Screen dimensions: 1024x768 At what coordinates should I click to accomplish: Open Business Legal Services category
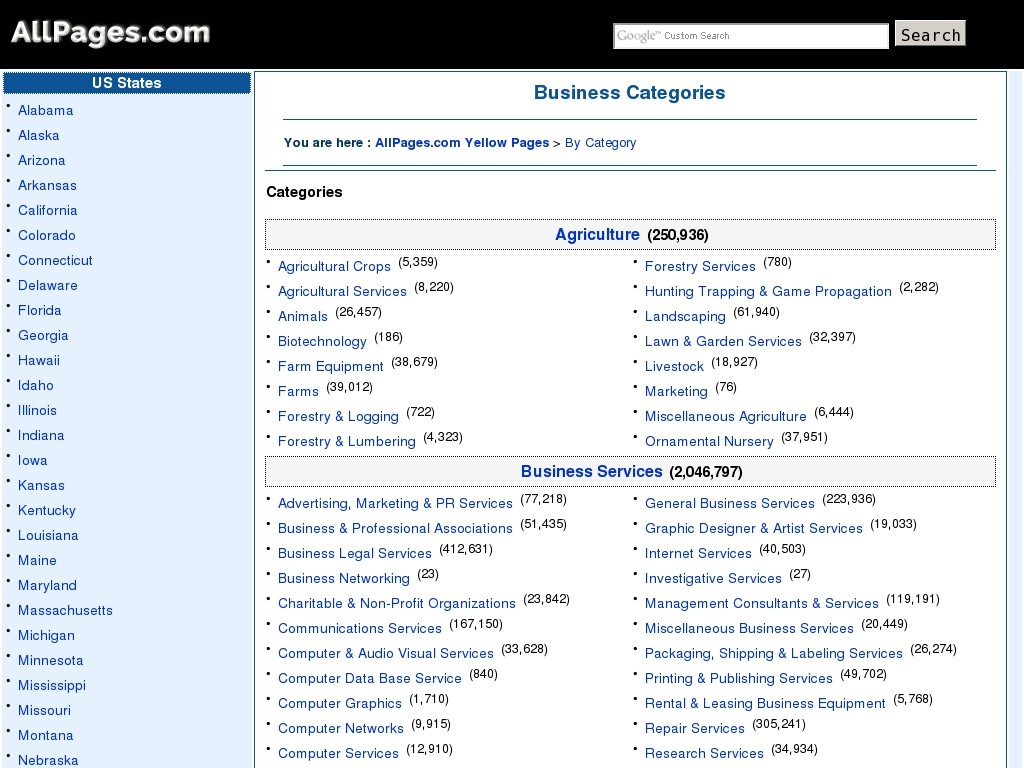[x=355, y=554]
